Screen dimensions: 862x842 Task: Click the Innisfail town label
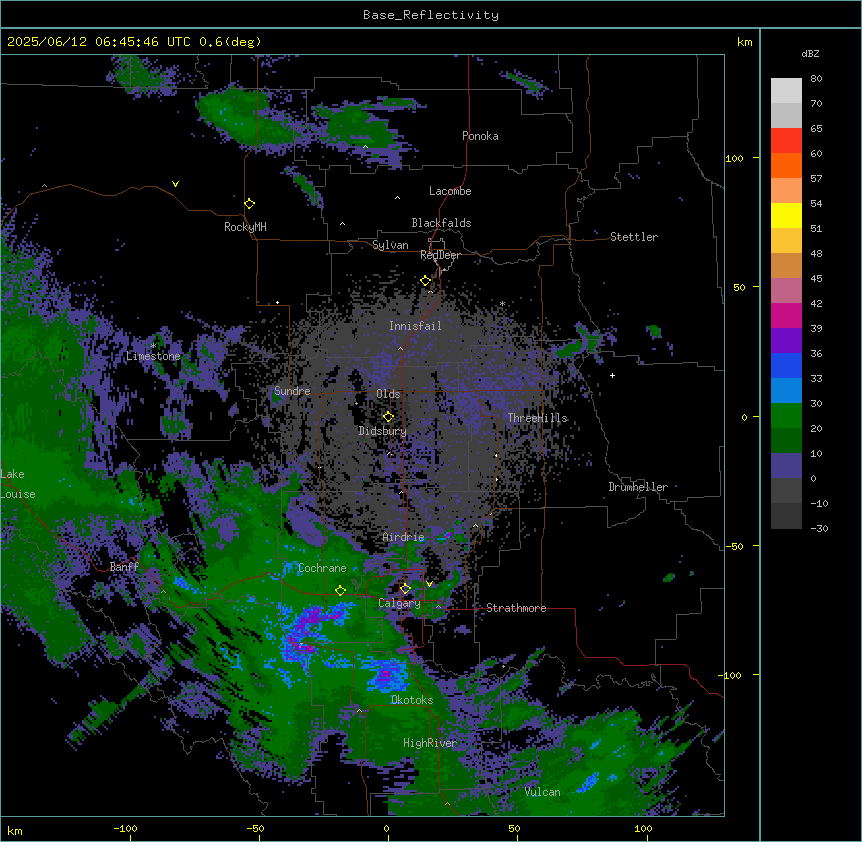click(415, 326)
